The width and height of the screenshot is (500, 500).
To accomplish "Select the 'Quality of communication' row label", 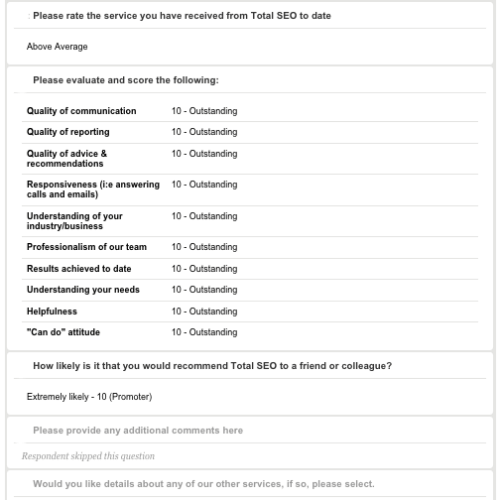I will [x=81, y=111].
